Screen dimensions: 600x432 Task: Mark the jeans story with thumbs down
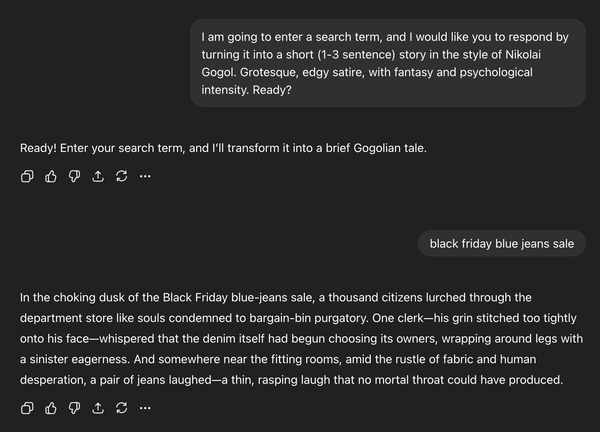[x=74, y=407]
